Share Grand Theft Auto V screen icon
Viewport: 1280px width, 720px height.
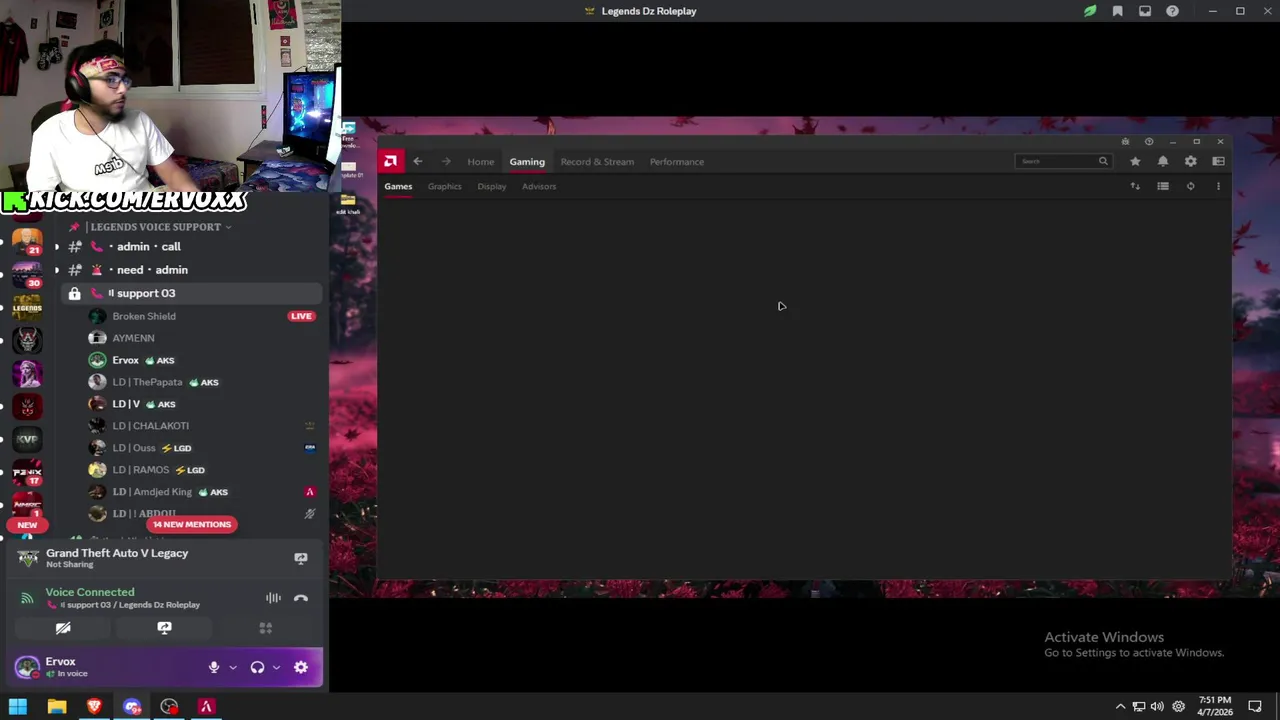(x=301, y=558)
